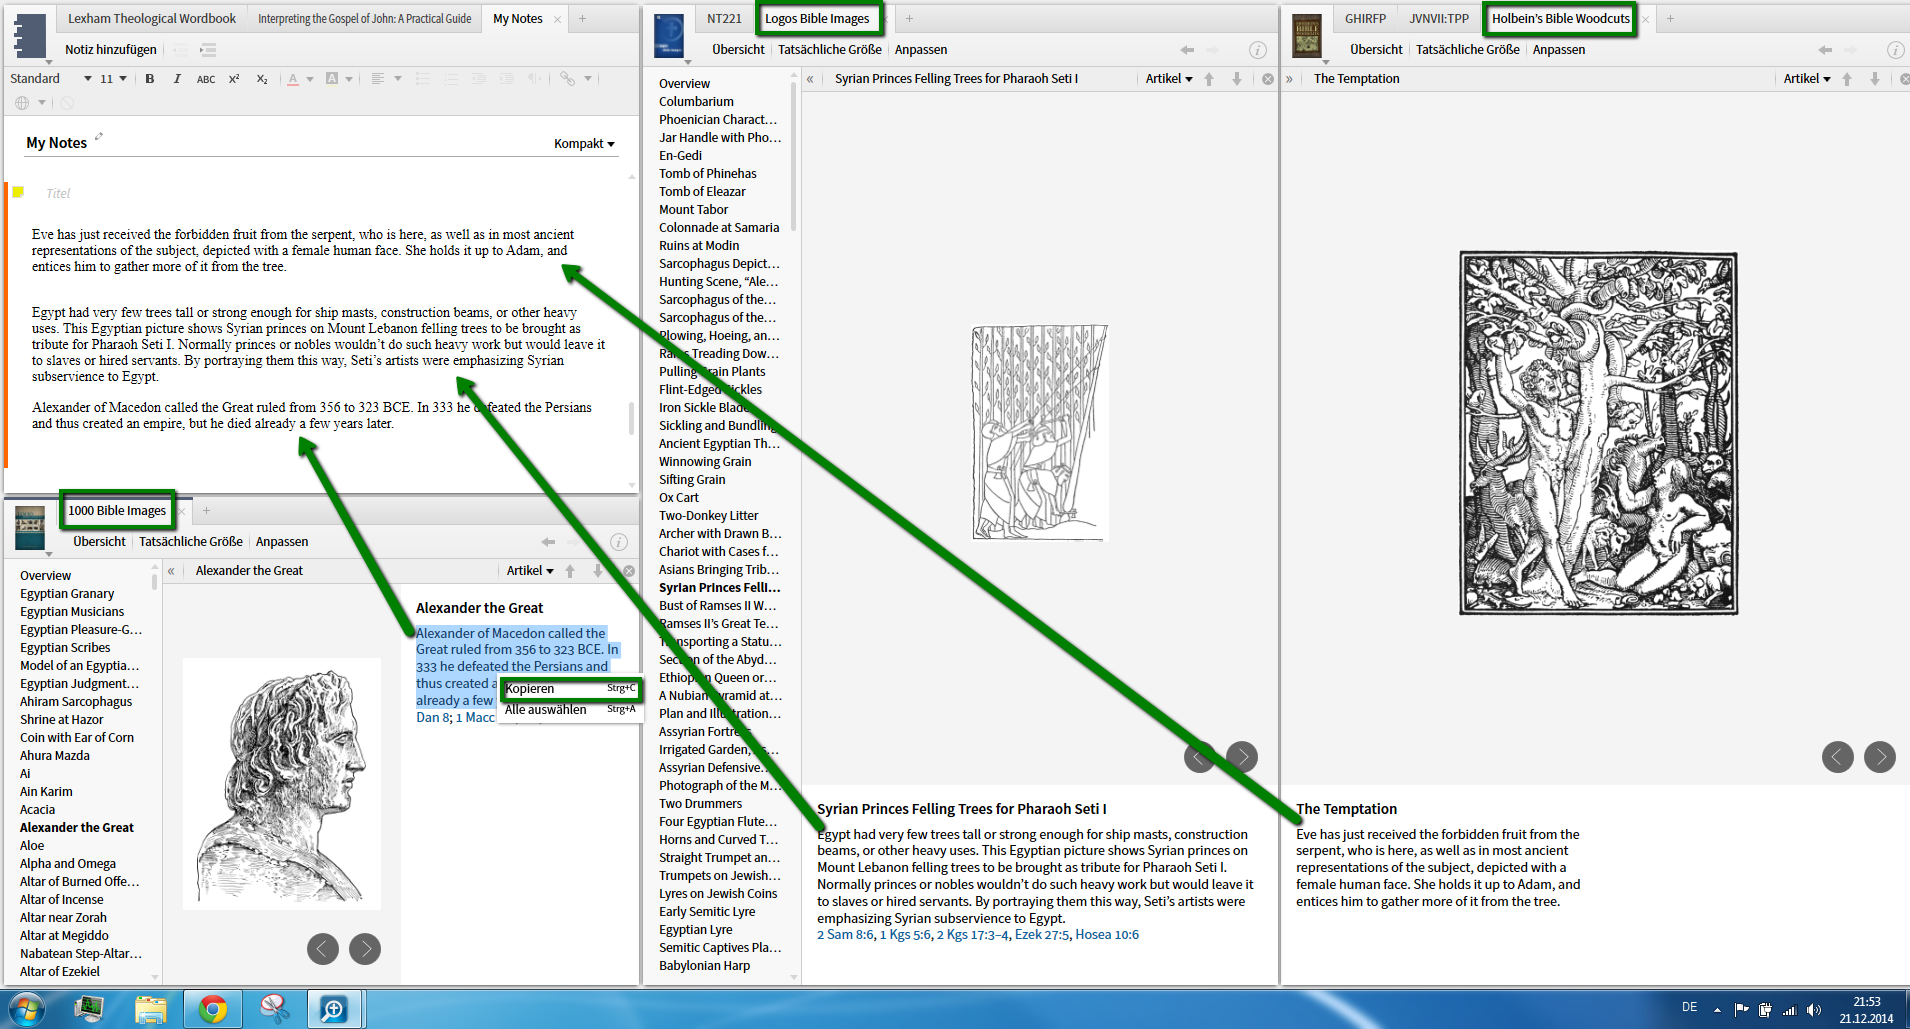Screen dimensions: 1910x1029
Task: Switch to the NT221 tab
Action: point(724,19)
